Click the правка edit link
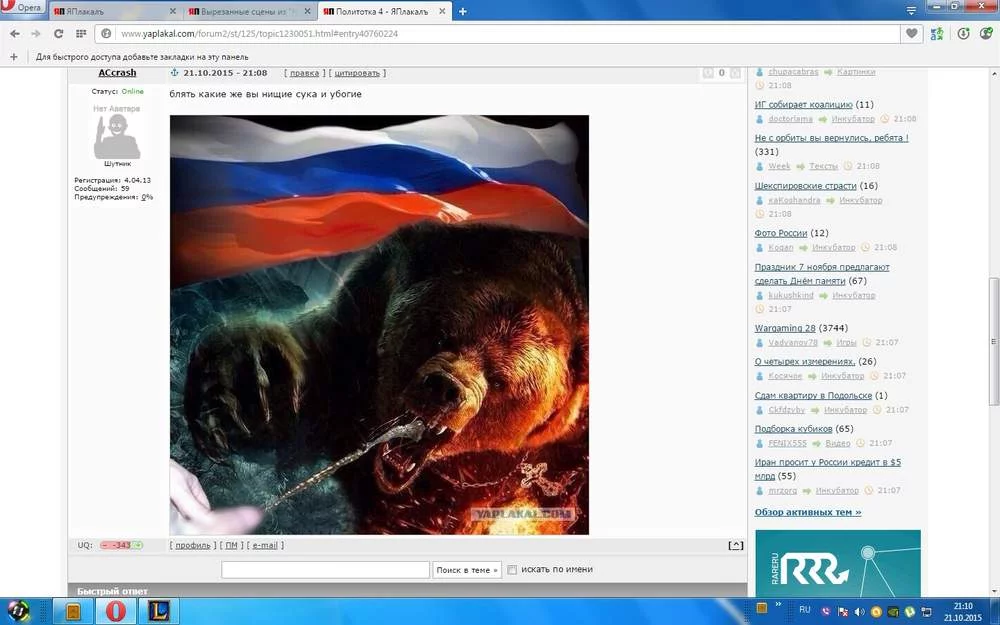Viewport: 1000px width, 625px height. [x=304, y=73]
